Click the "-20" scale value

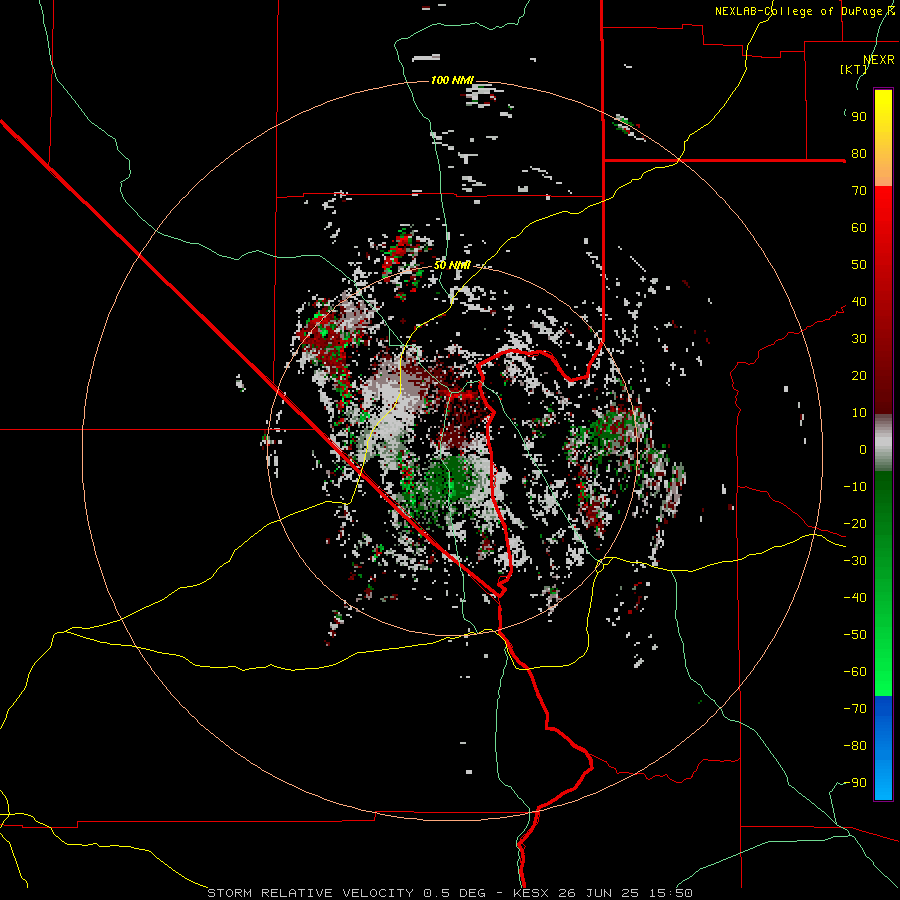click(855, 524)
